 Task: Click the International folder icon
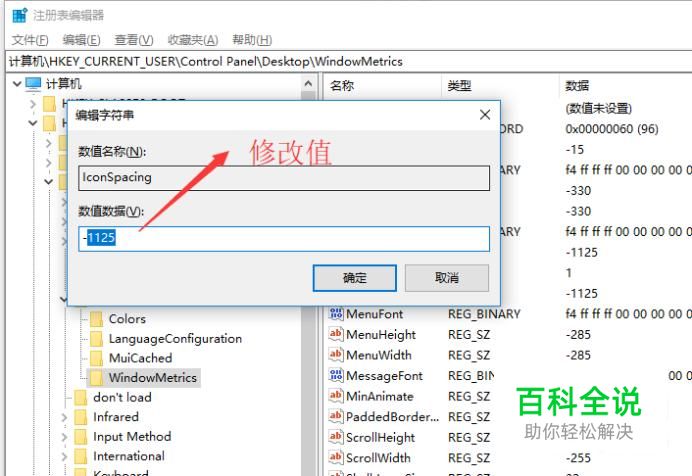[81, 456]
